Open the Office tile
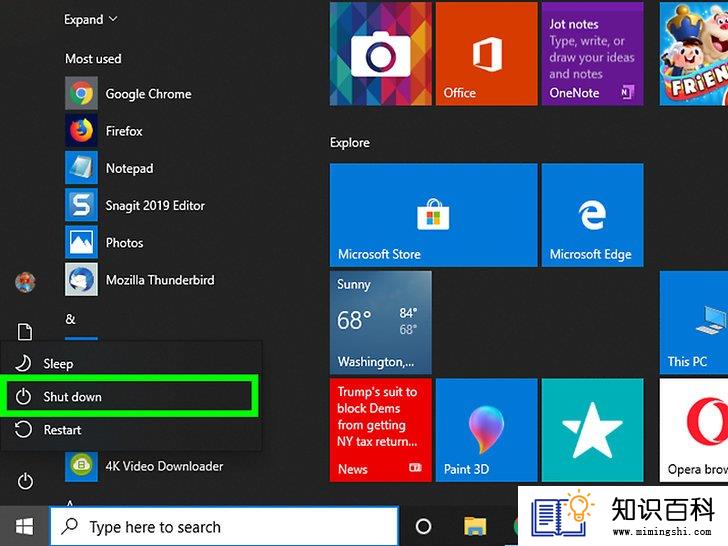Image resolution: width=728 pixels, height=546 pixels. [486, 54]
